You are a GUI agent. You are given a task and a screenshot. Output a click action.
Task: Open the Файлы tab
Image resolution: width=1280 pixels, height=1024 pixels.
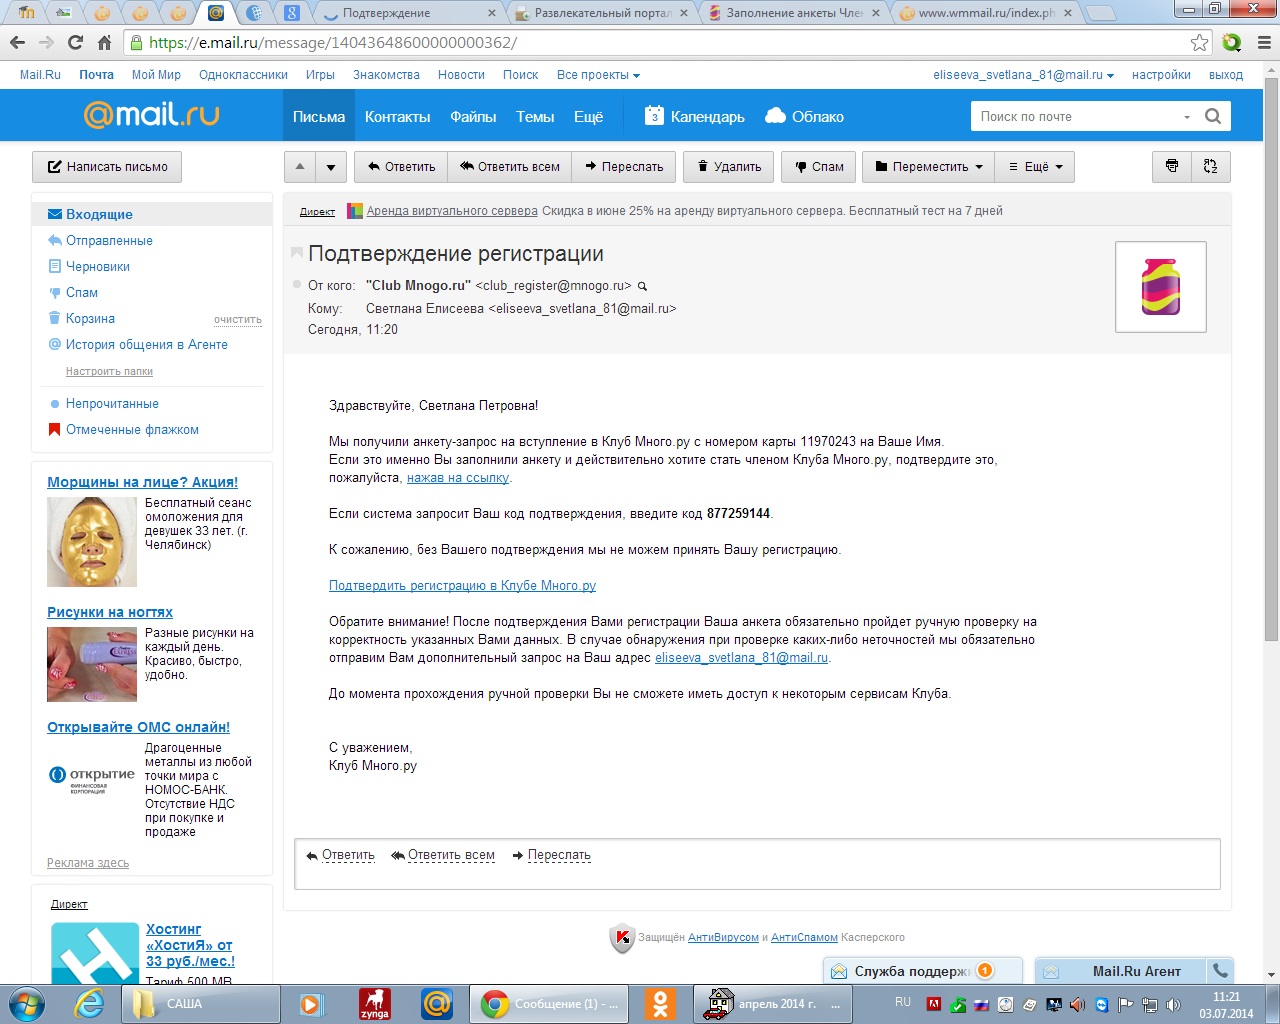[473, 116]
